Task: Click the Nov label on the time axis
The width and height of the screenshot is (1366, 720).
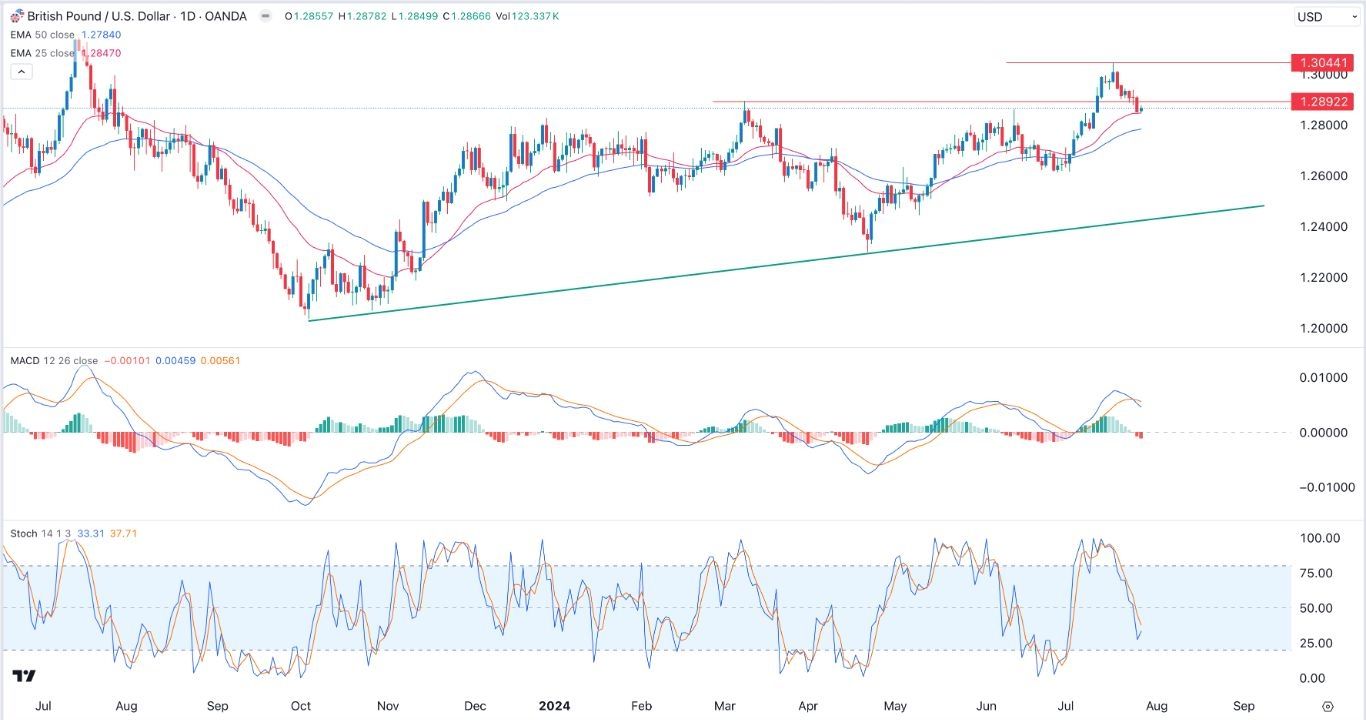Action: point(386,705)
